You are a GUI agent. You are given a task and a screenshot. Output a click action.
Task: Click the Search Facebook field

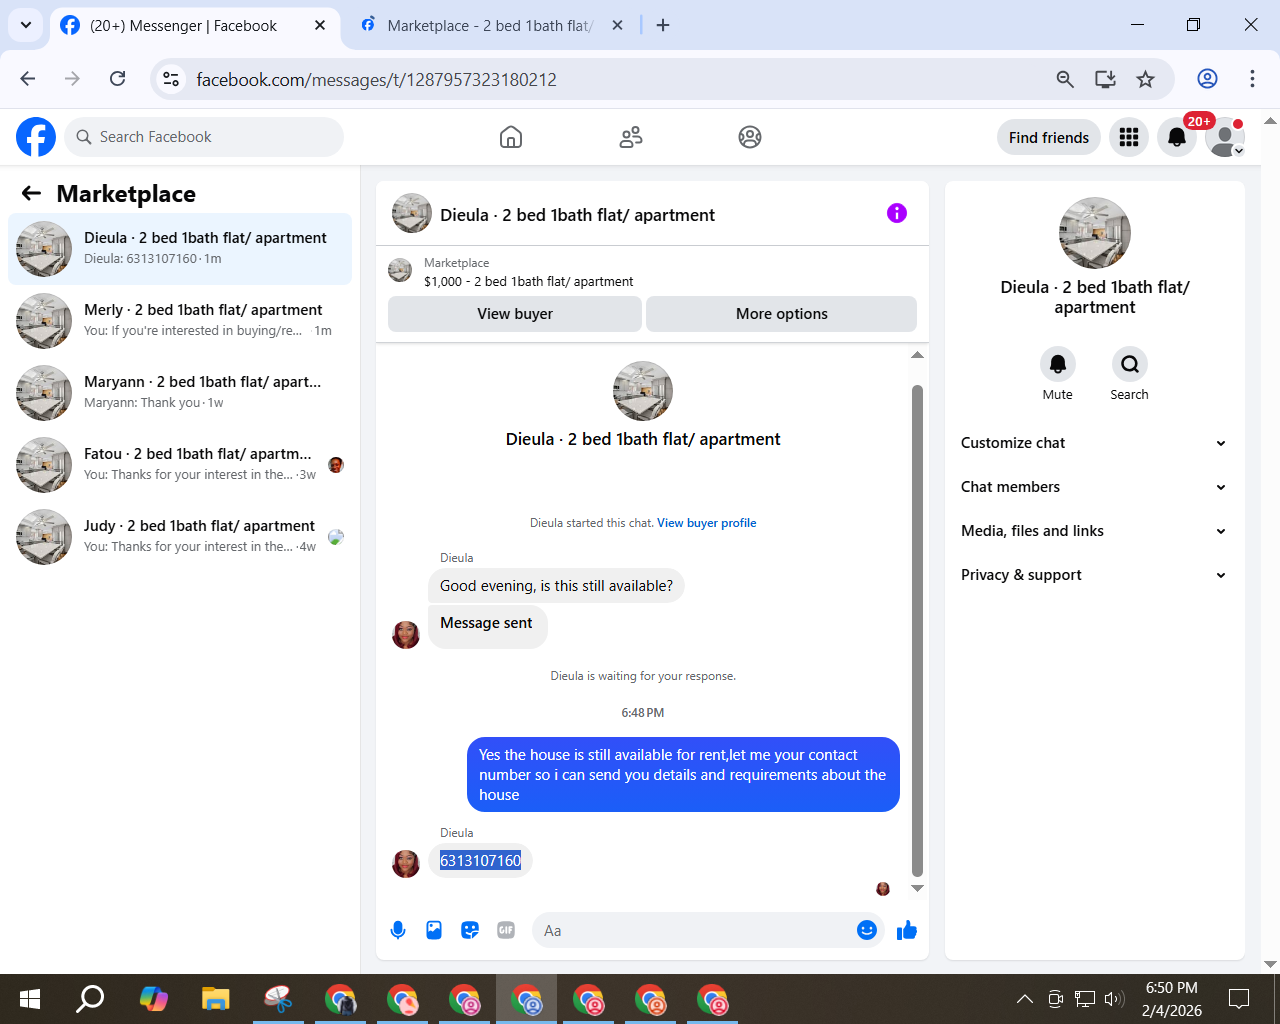(x=204, y=137)
